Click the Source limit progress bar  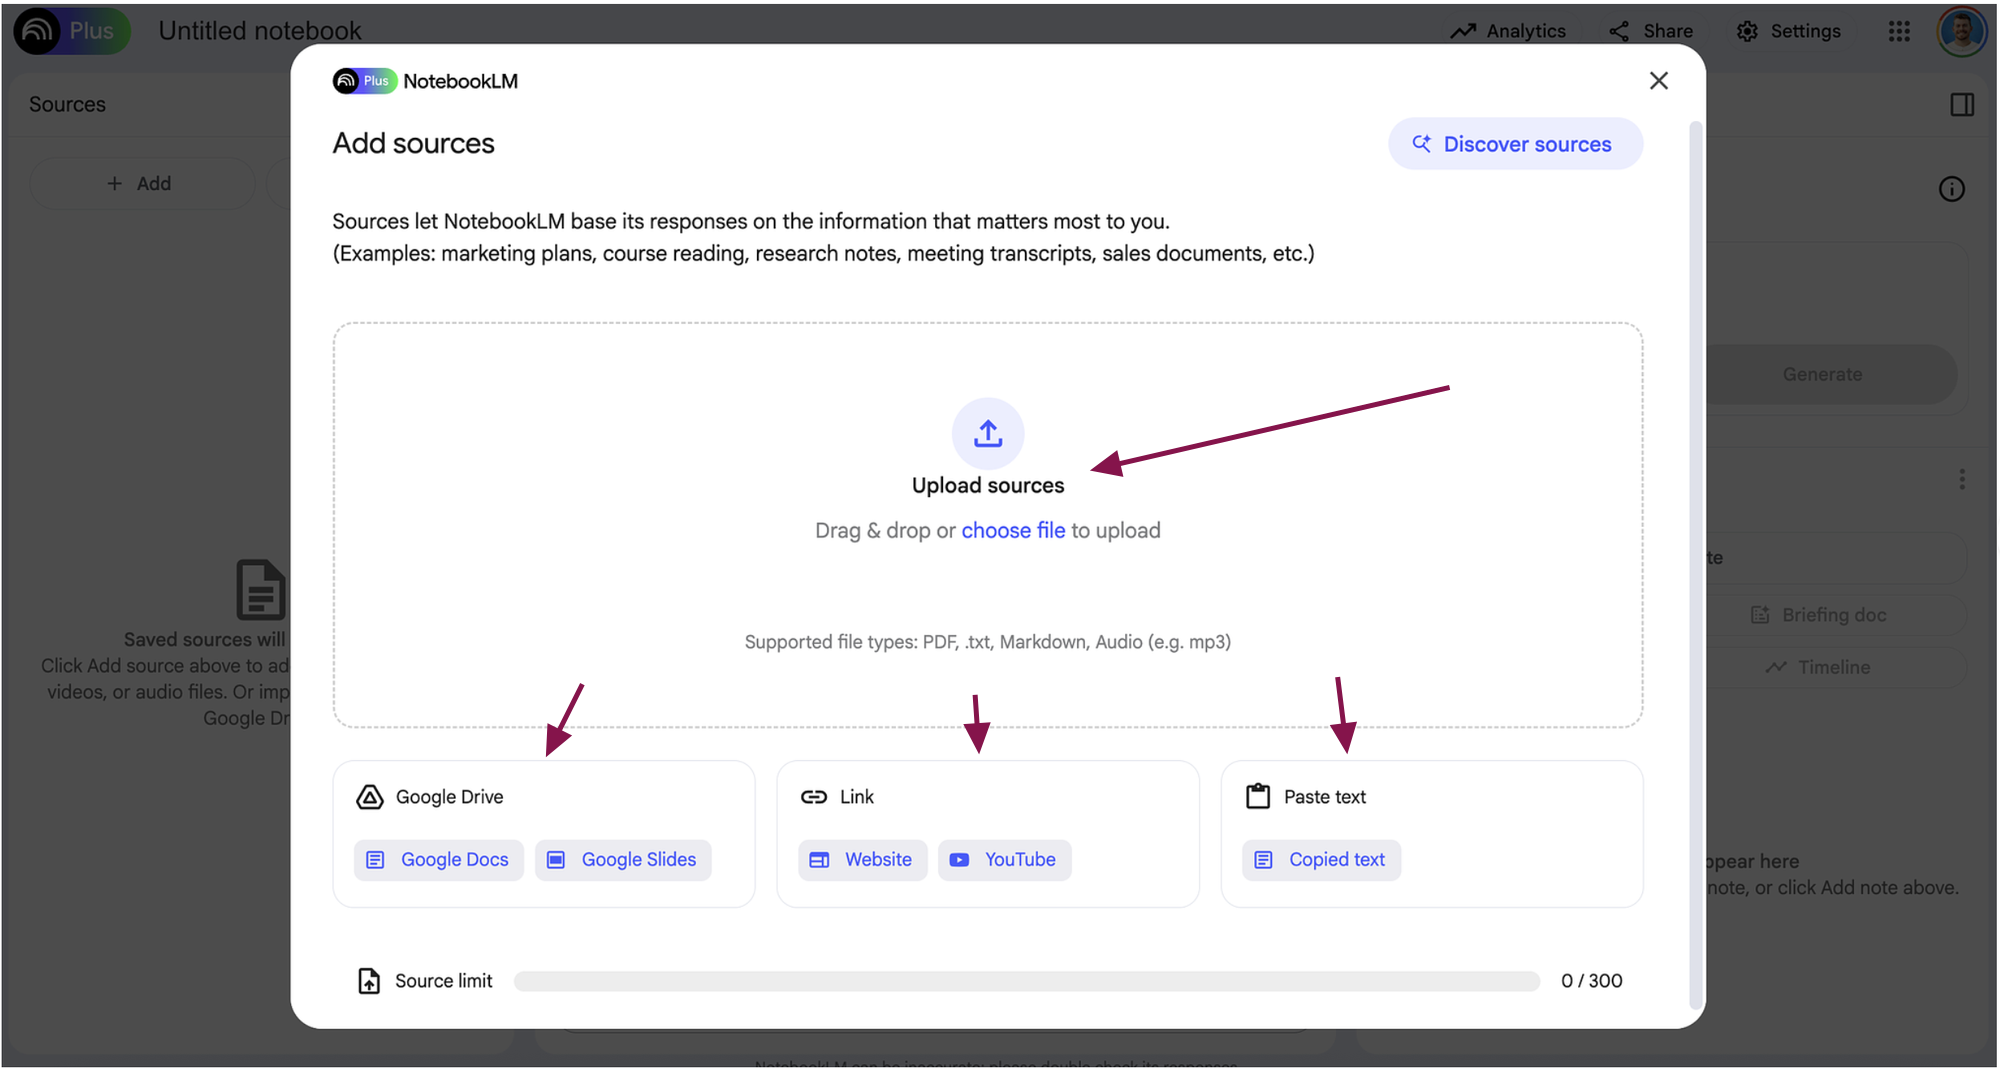pyautogui.click(x=1026, y=981)
